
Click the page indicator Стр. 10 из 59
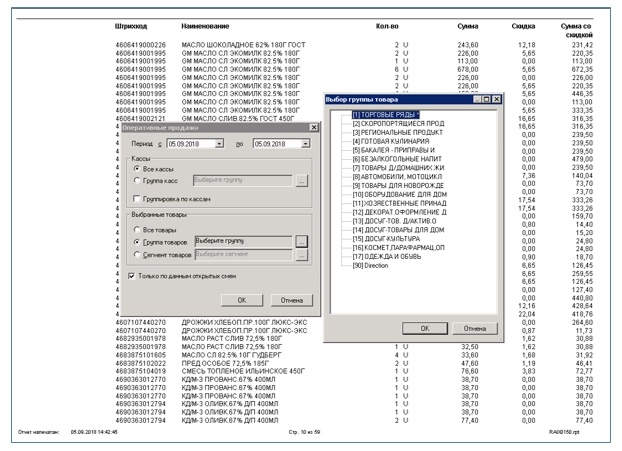304,432
